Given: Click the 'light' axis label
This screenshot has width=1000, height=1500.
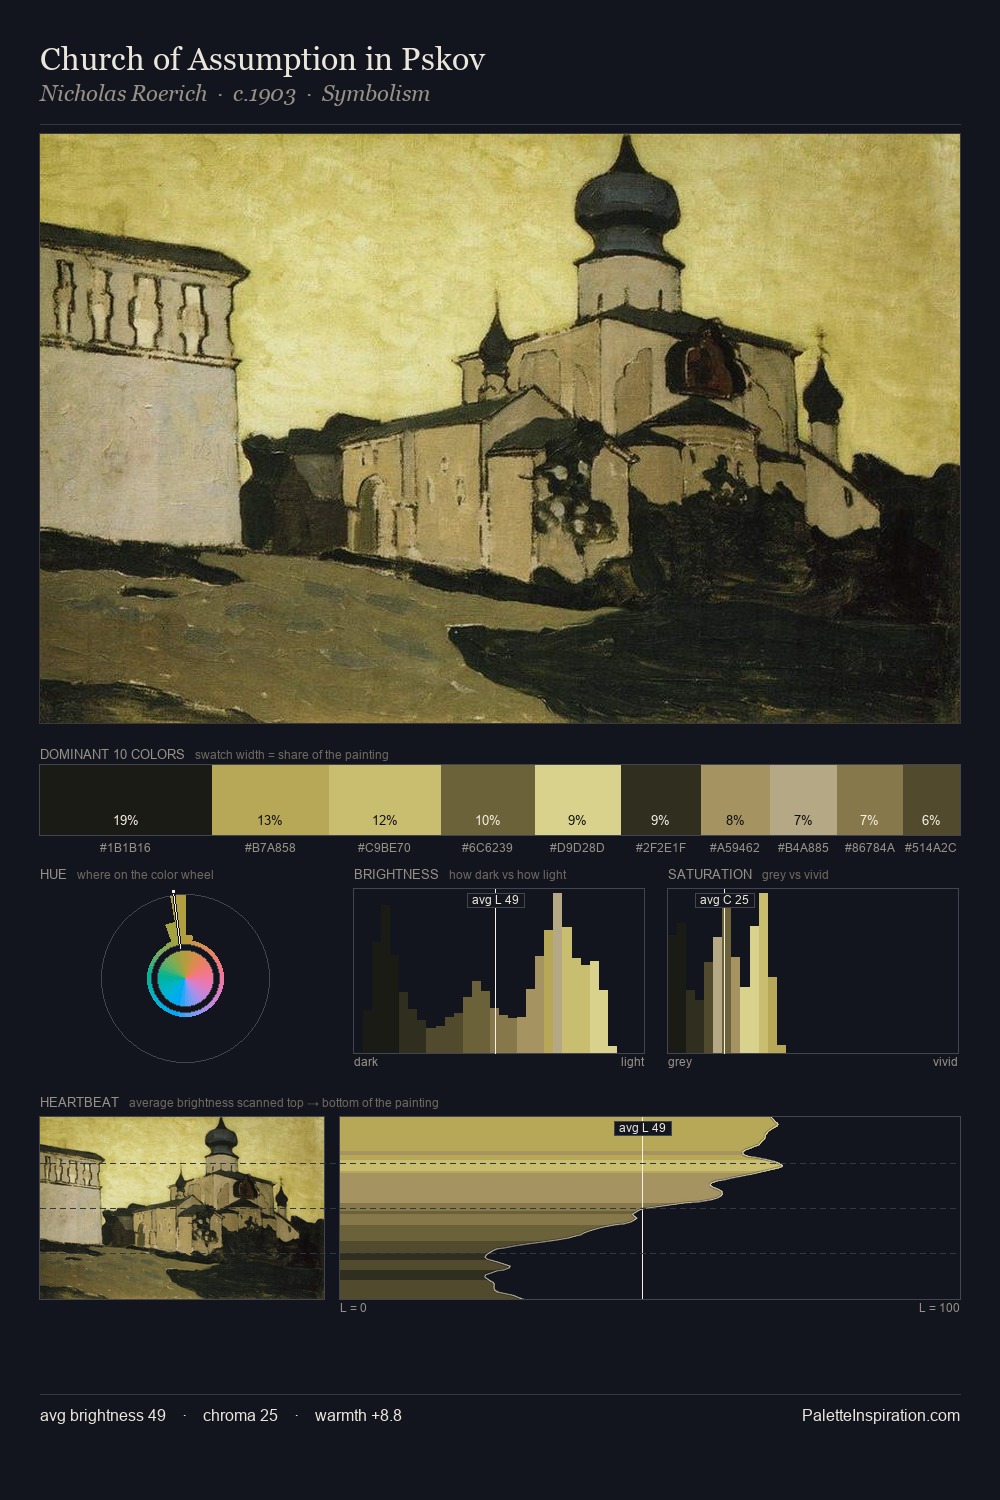Looking at the screenshot, I should pyautogui.click(x=632, y=1062).
